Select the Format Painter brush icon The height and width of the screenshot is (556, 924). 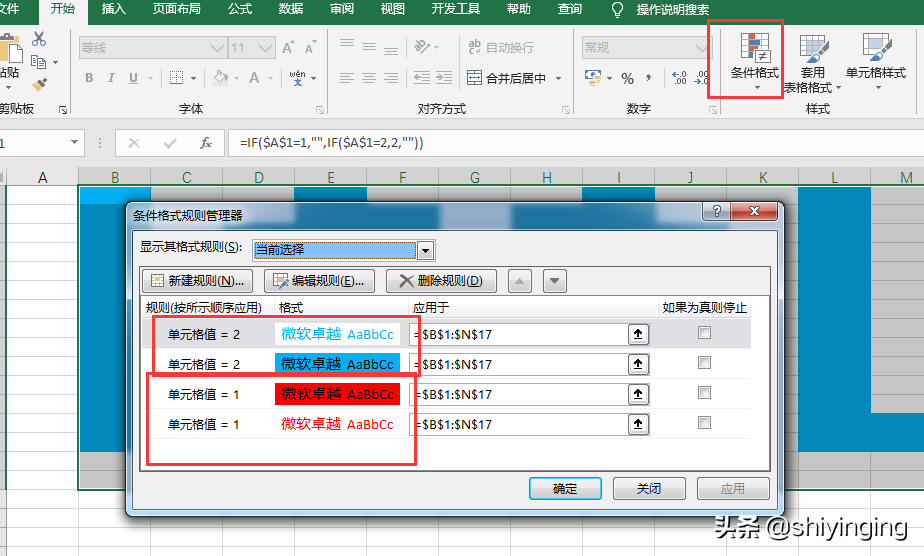point(39,85)
